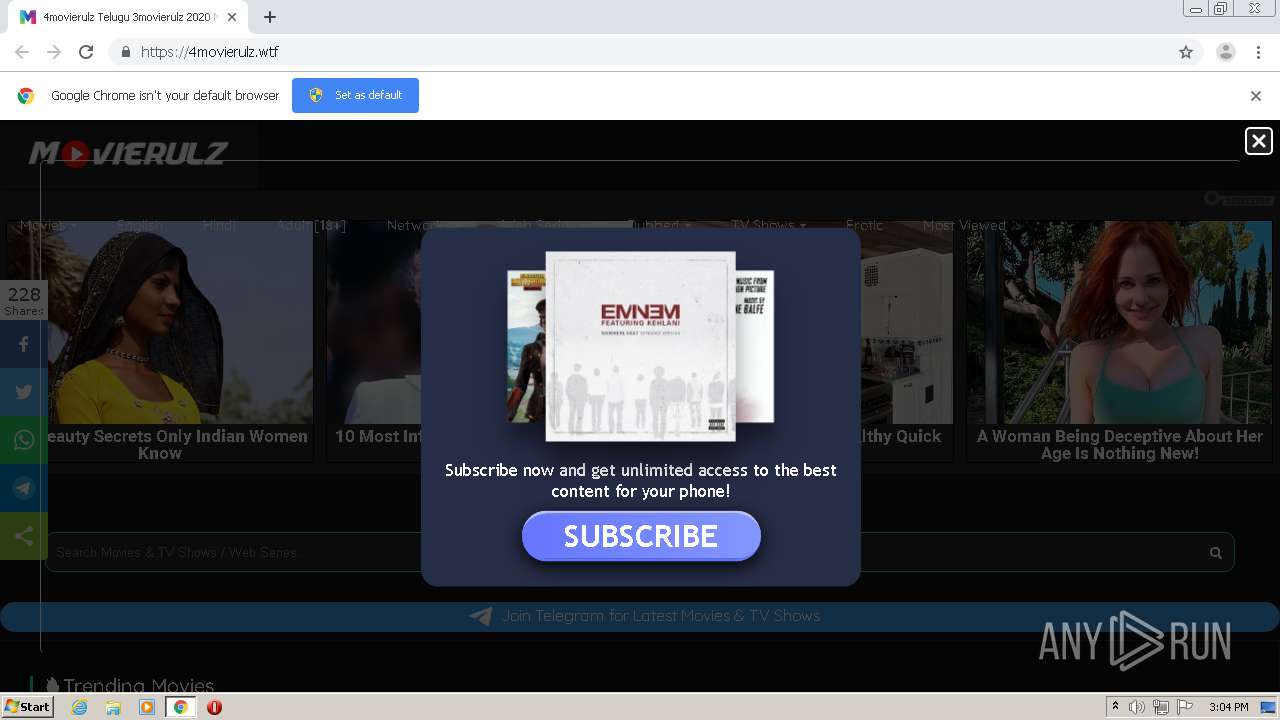Image resolution: width=1280 pixels, height=720 pixels.
Task: Click the Set as default button
Action: (355, 95)
